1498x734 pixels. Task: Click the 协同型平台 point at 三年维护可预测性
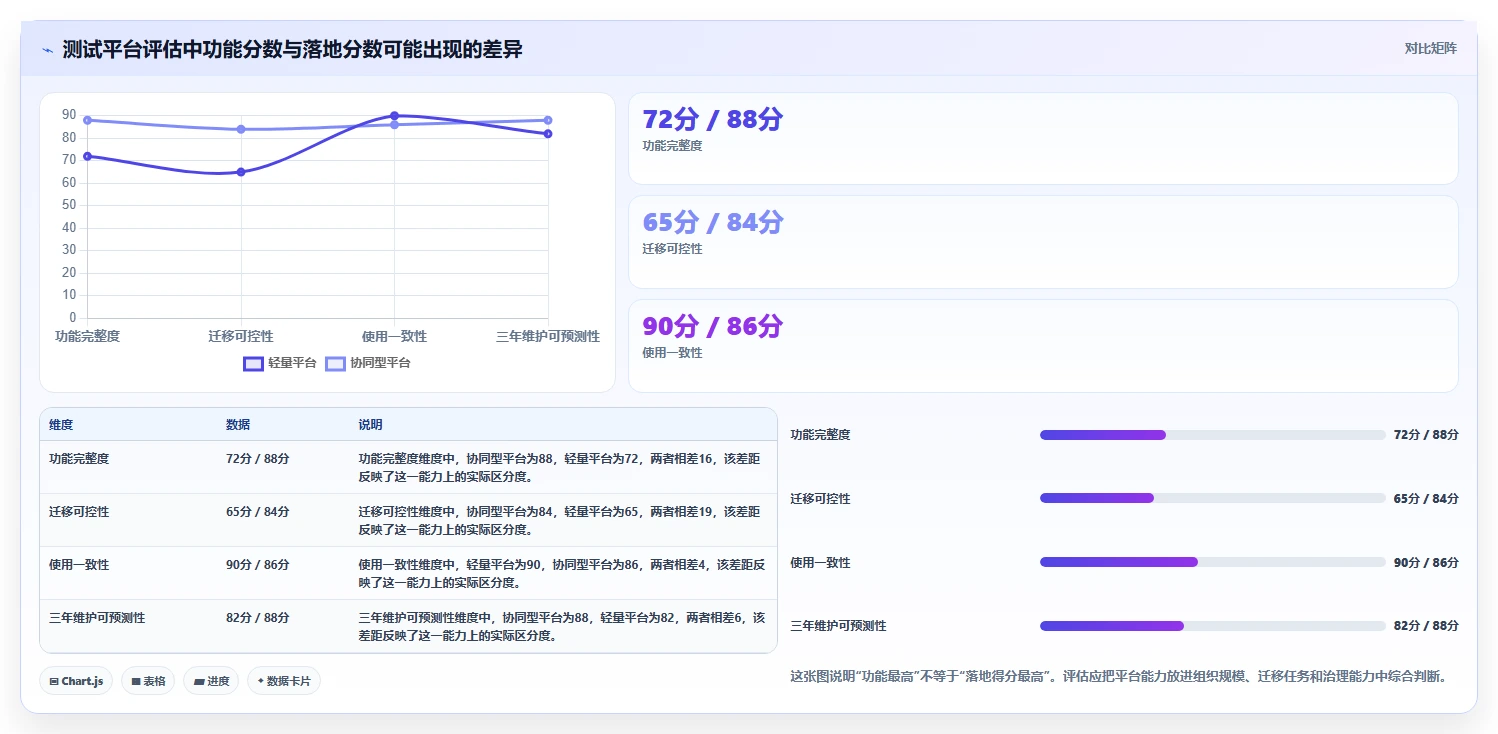point(548,120)
